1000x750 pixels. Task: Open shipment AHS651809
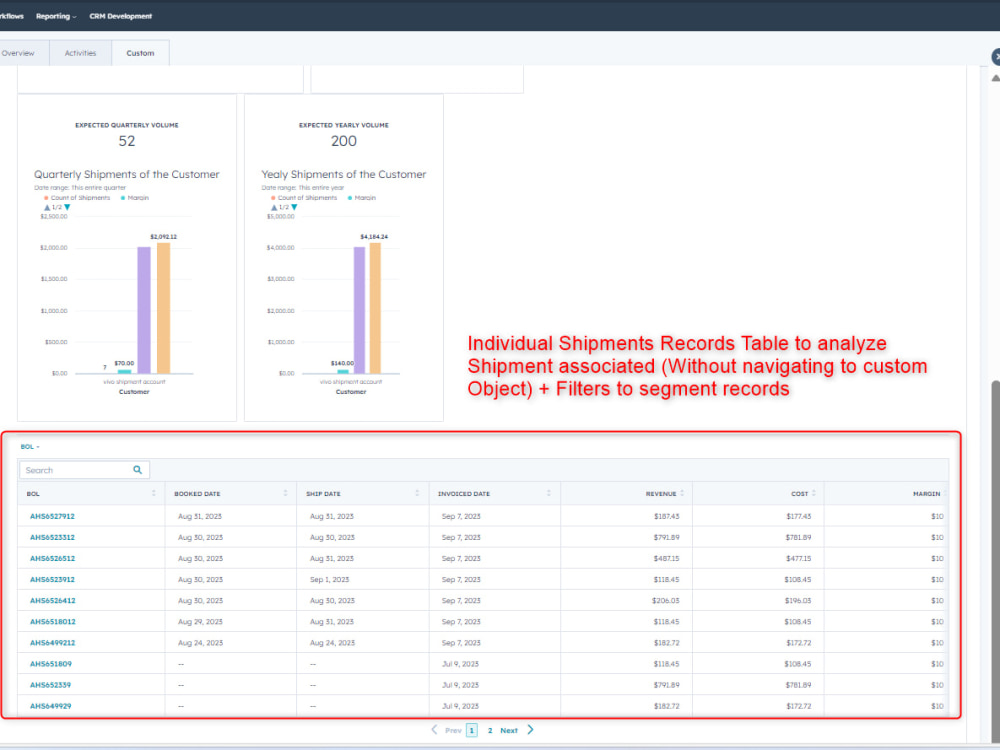51,664
